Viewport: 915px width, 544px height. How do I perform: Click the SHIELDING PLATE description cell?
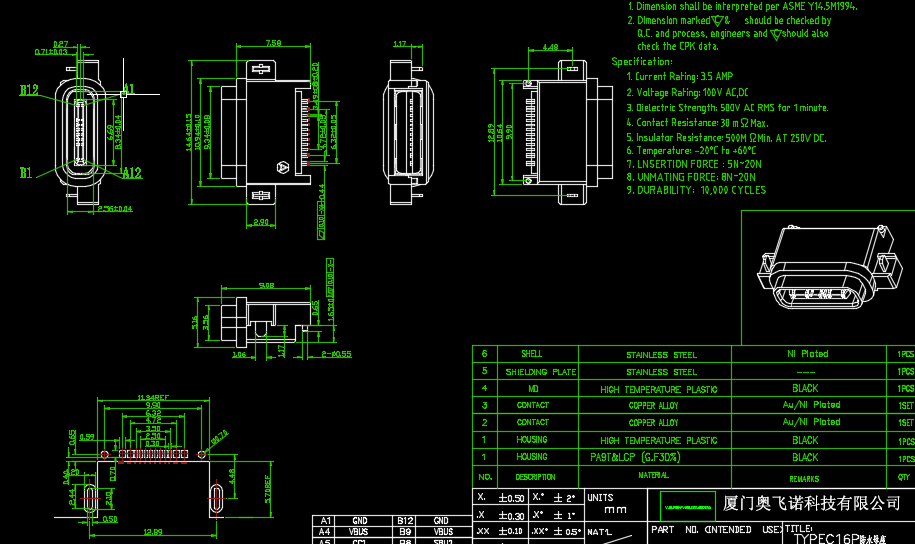tap(549, 372)
